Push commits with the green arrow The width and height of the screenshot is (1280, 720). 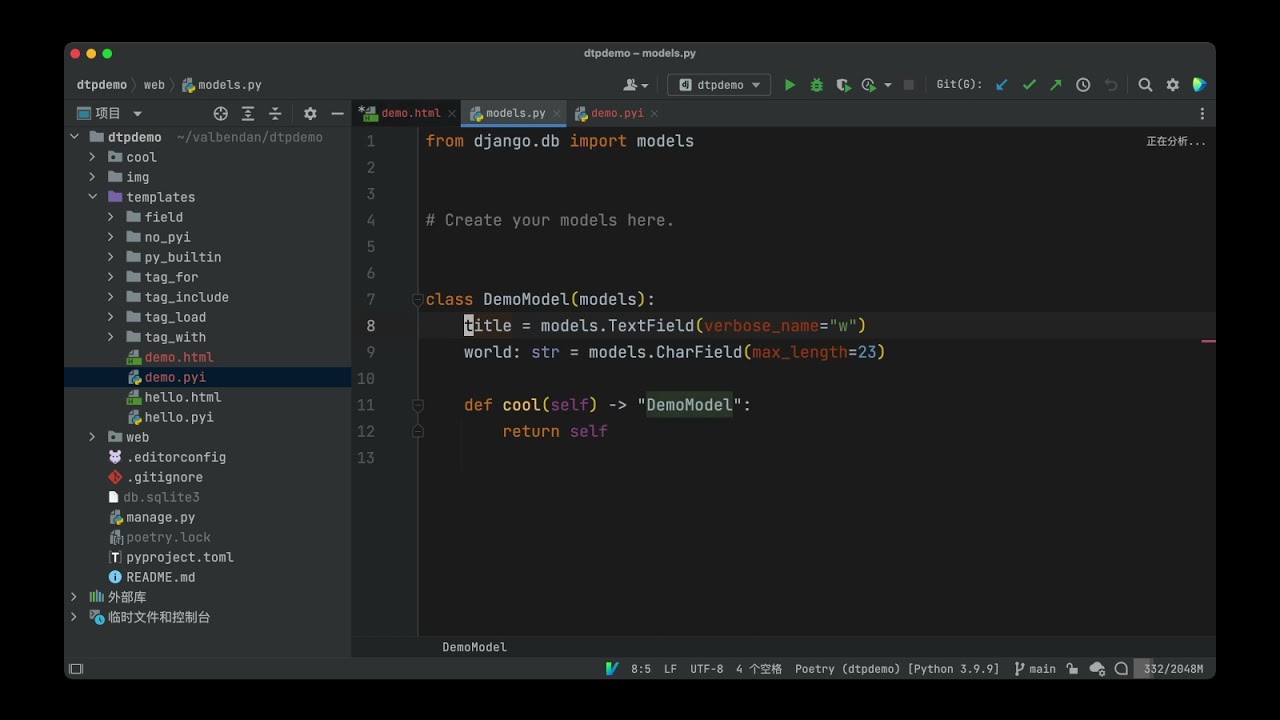point(1056,85)
